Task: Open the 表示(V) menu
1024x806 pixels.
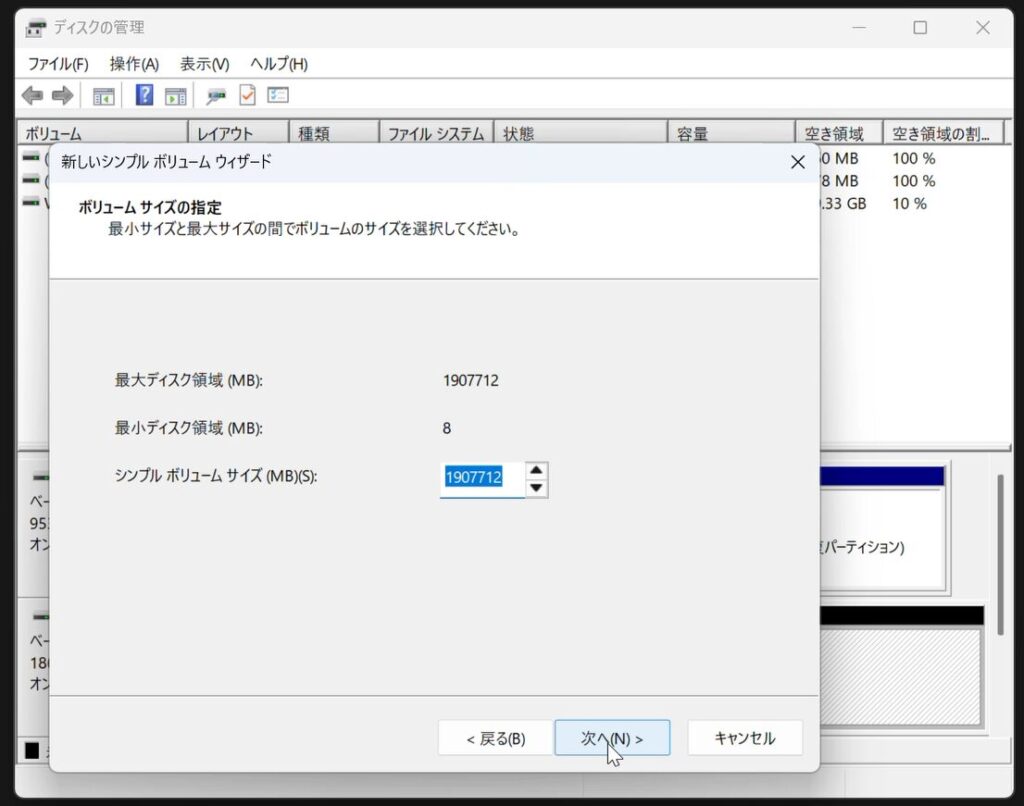Action: [204, 64]
